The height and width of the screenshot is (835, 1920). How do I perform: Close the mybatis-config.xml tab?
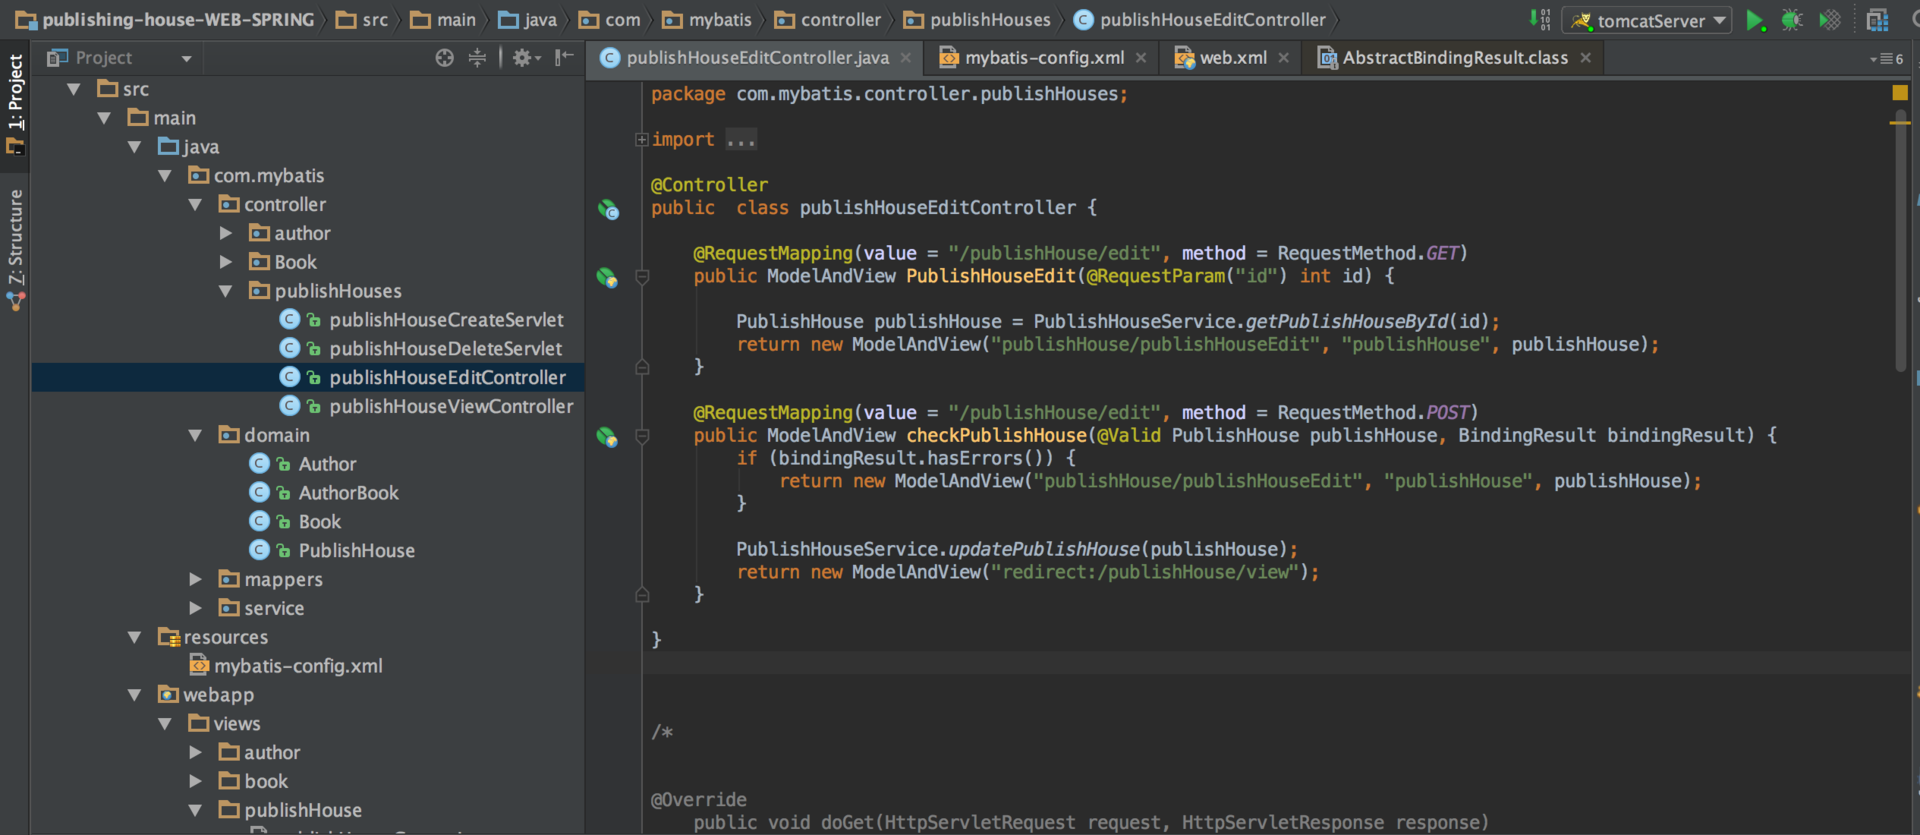click(1141, 58)
